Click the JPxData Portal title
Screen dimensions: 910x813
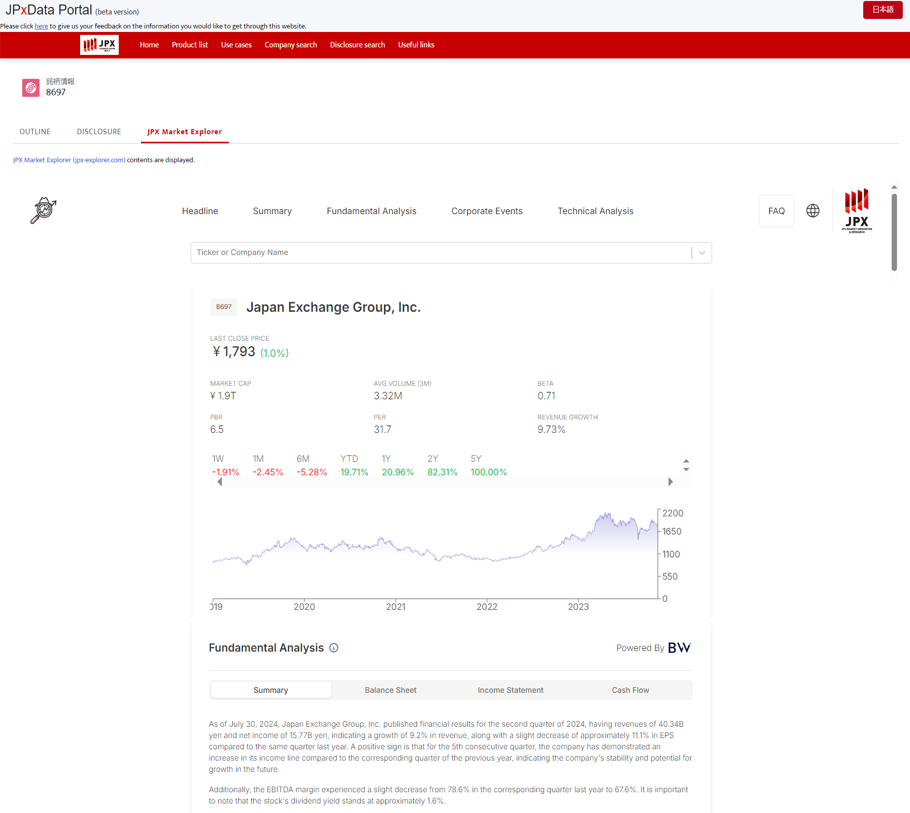49,10
